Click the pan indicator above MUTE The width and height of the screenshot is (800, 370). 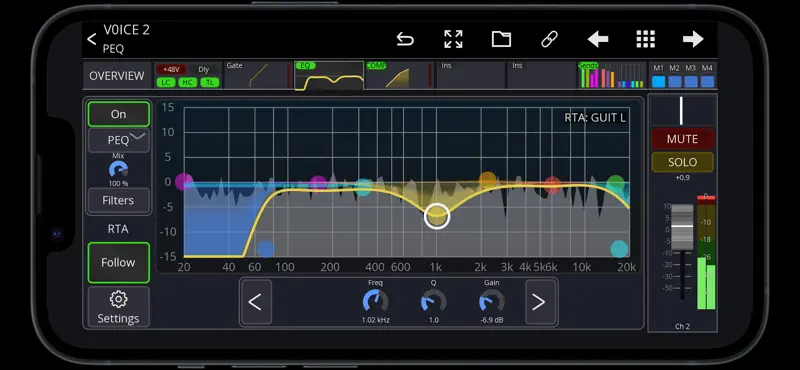pyautogui.click(x=681, y=111)
